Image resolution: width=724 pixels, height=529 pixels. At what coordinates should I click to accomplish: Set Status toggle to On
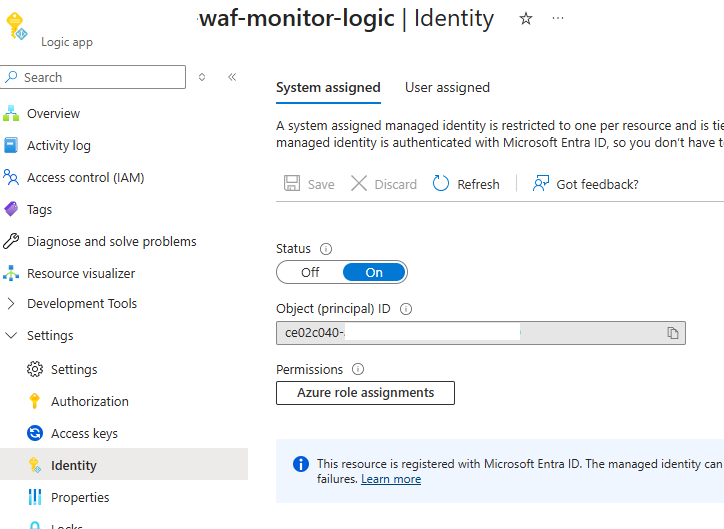374,272
